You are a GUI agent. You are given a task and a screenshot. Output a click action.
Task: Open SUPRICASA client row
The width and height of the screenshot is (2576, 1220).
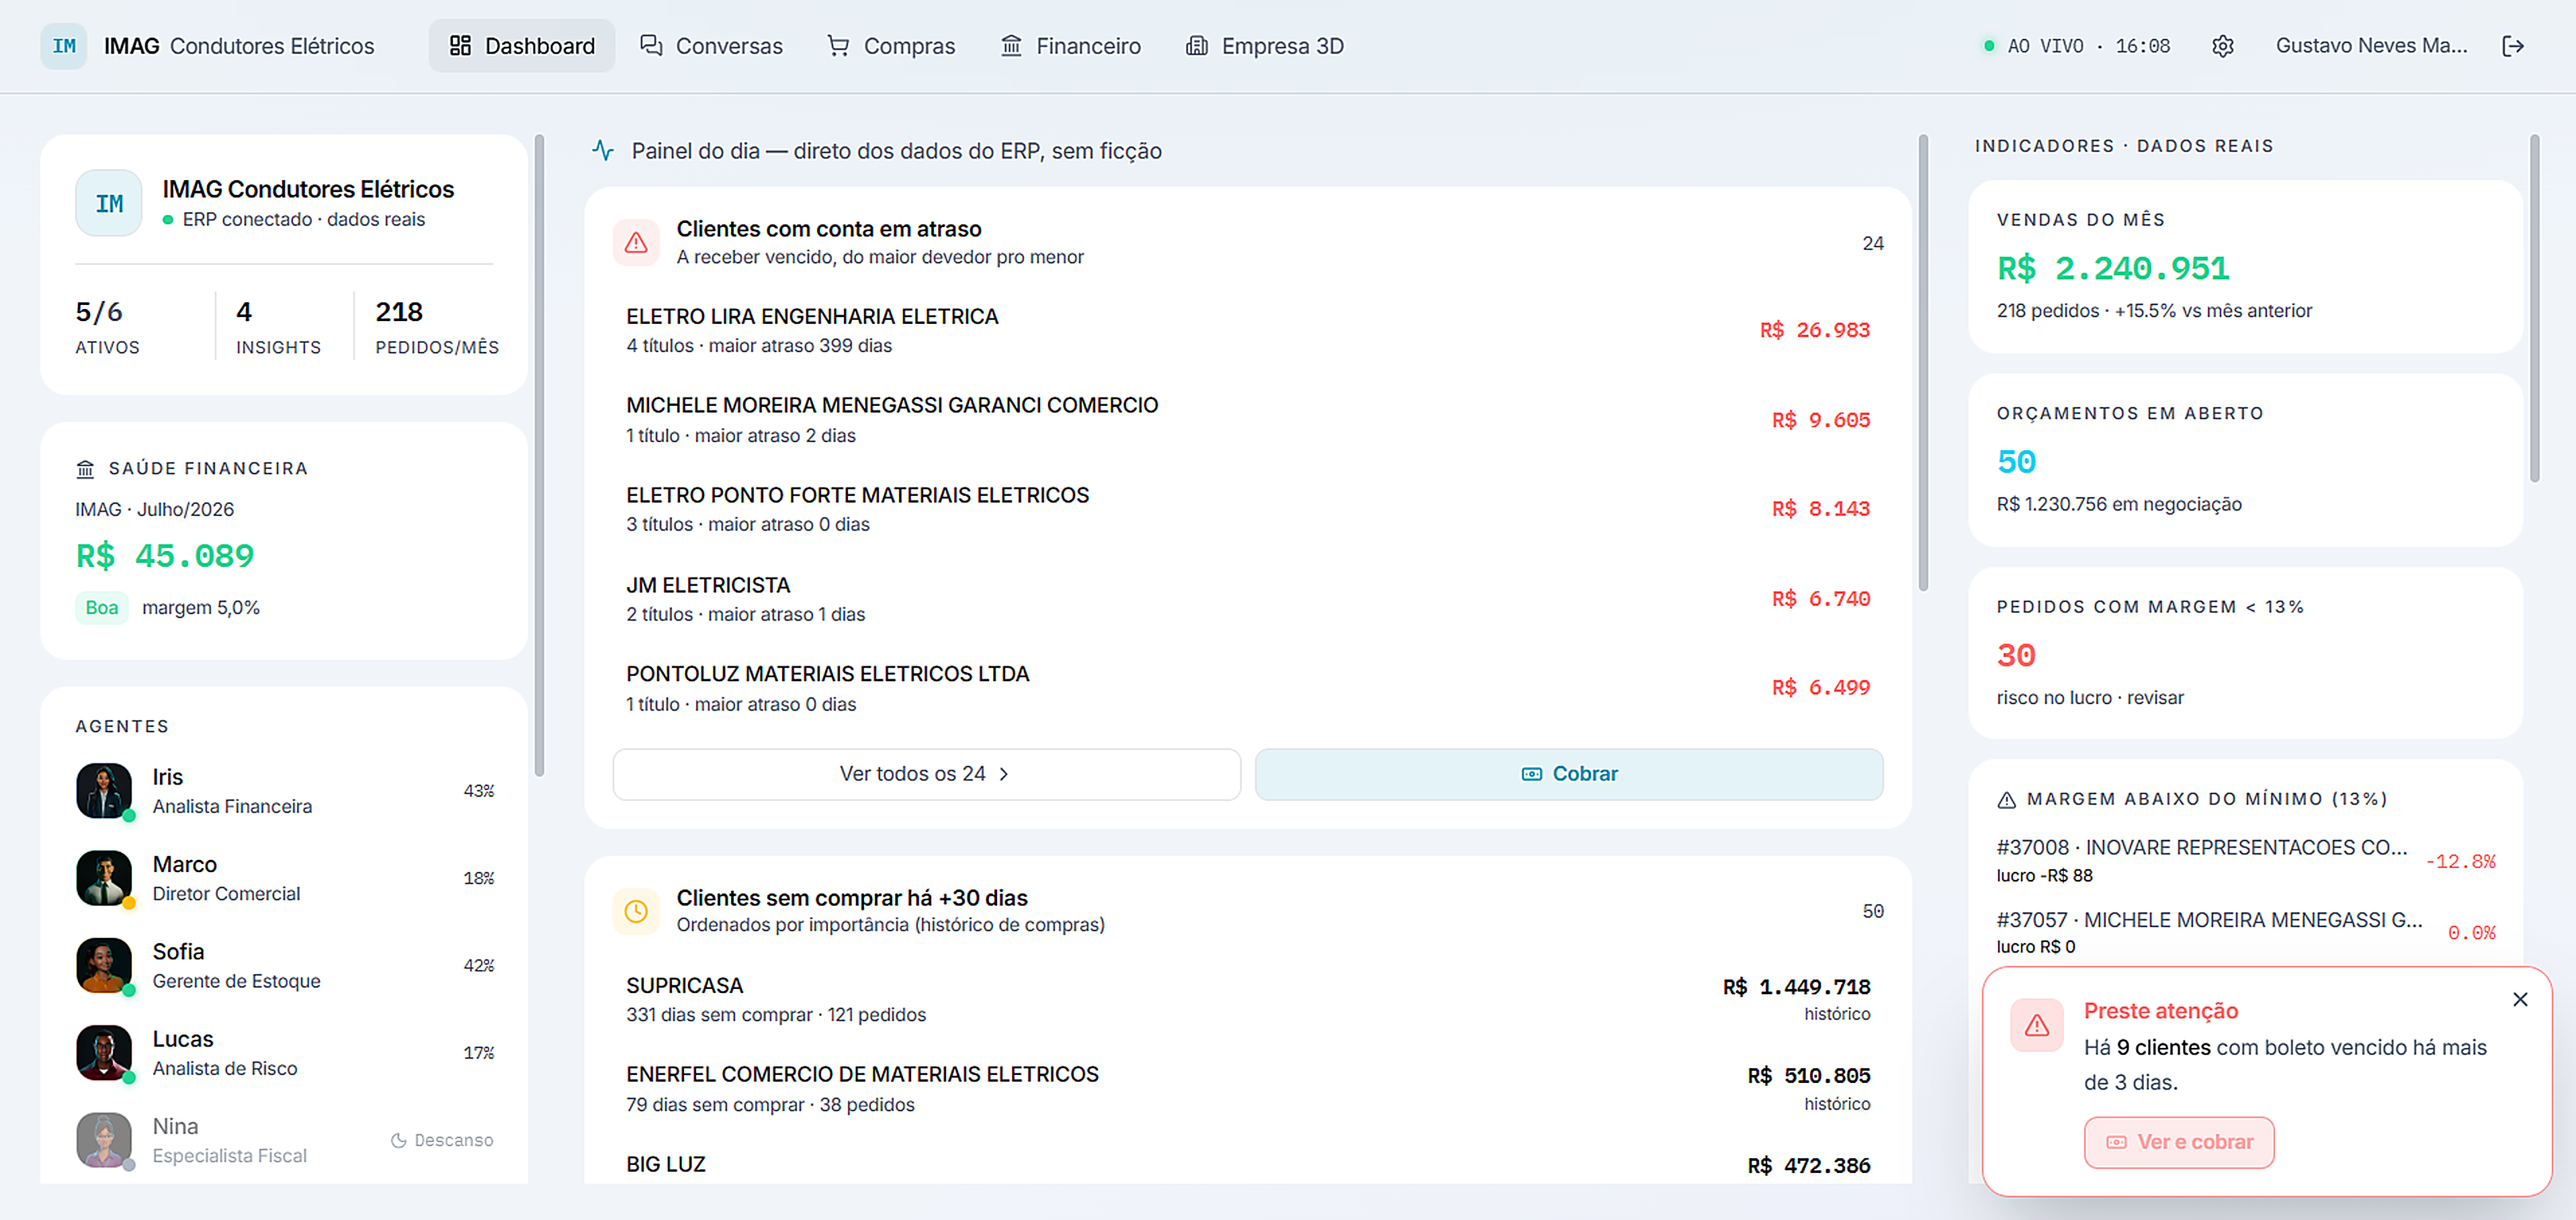click(1248, 999)
